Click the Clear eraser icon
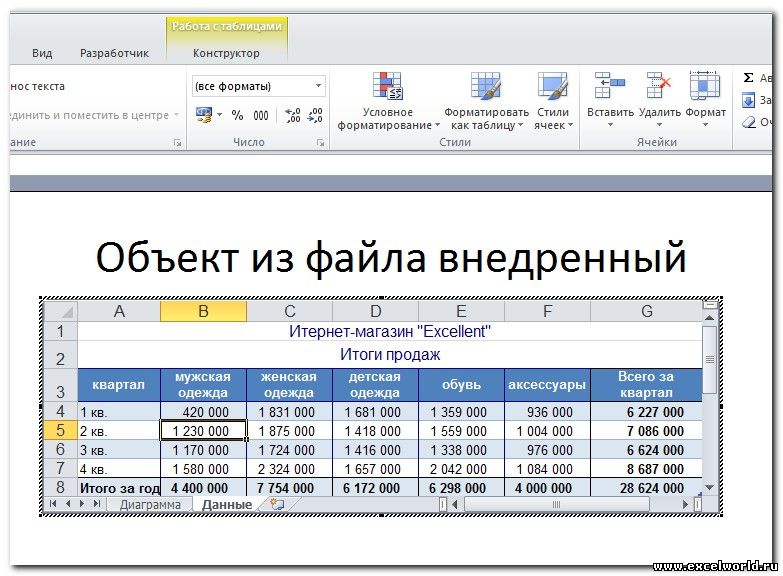 [x=749, y=122]
